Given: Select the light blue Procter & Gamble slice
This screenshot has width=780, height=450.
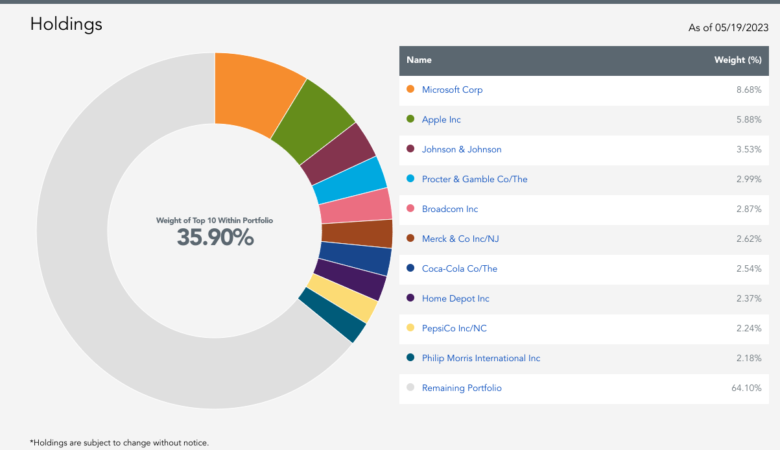Looking at the screenshot, I should point(351,181).
